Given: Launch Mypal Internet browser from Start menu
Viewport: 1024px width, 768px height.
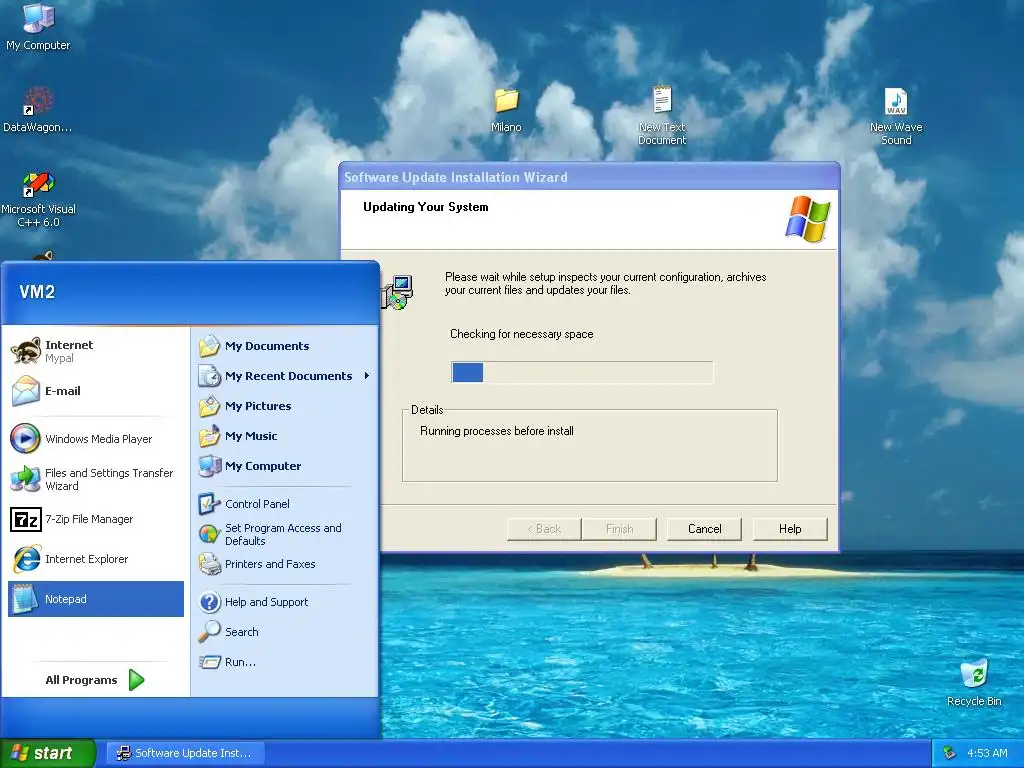Looking at the screenshot, I should pos(96,351).
